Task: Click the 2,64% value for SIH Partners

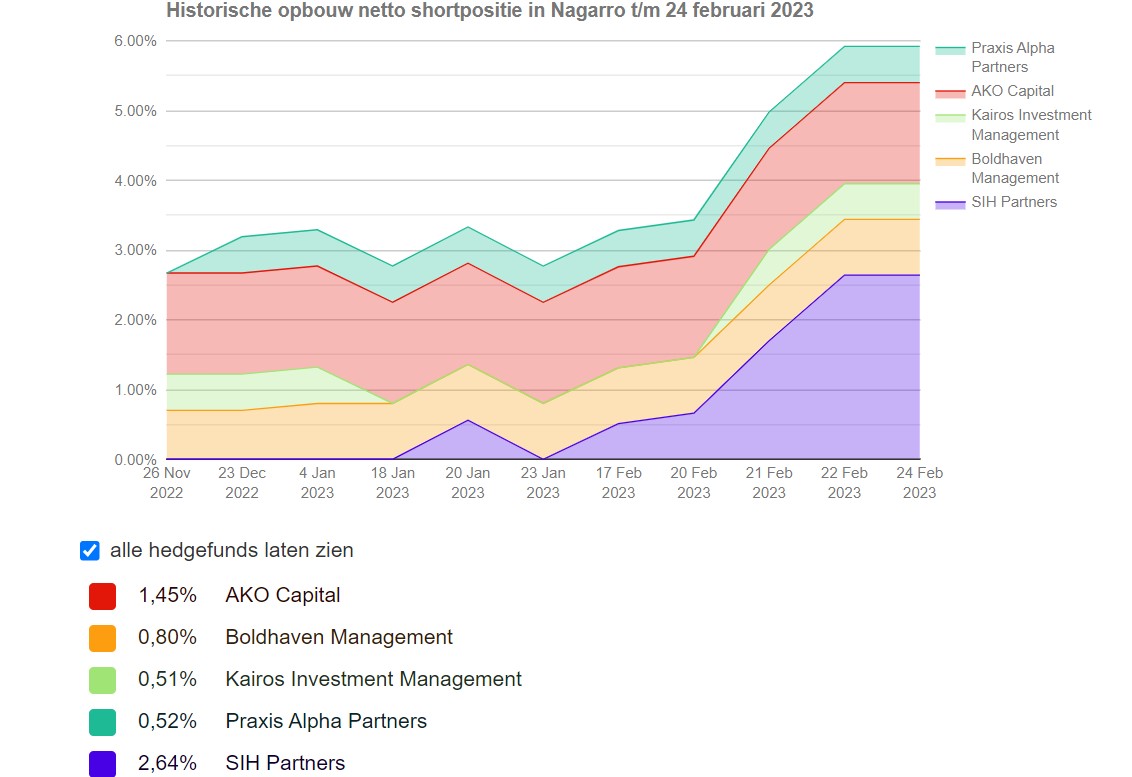Action: (167, 764)
